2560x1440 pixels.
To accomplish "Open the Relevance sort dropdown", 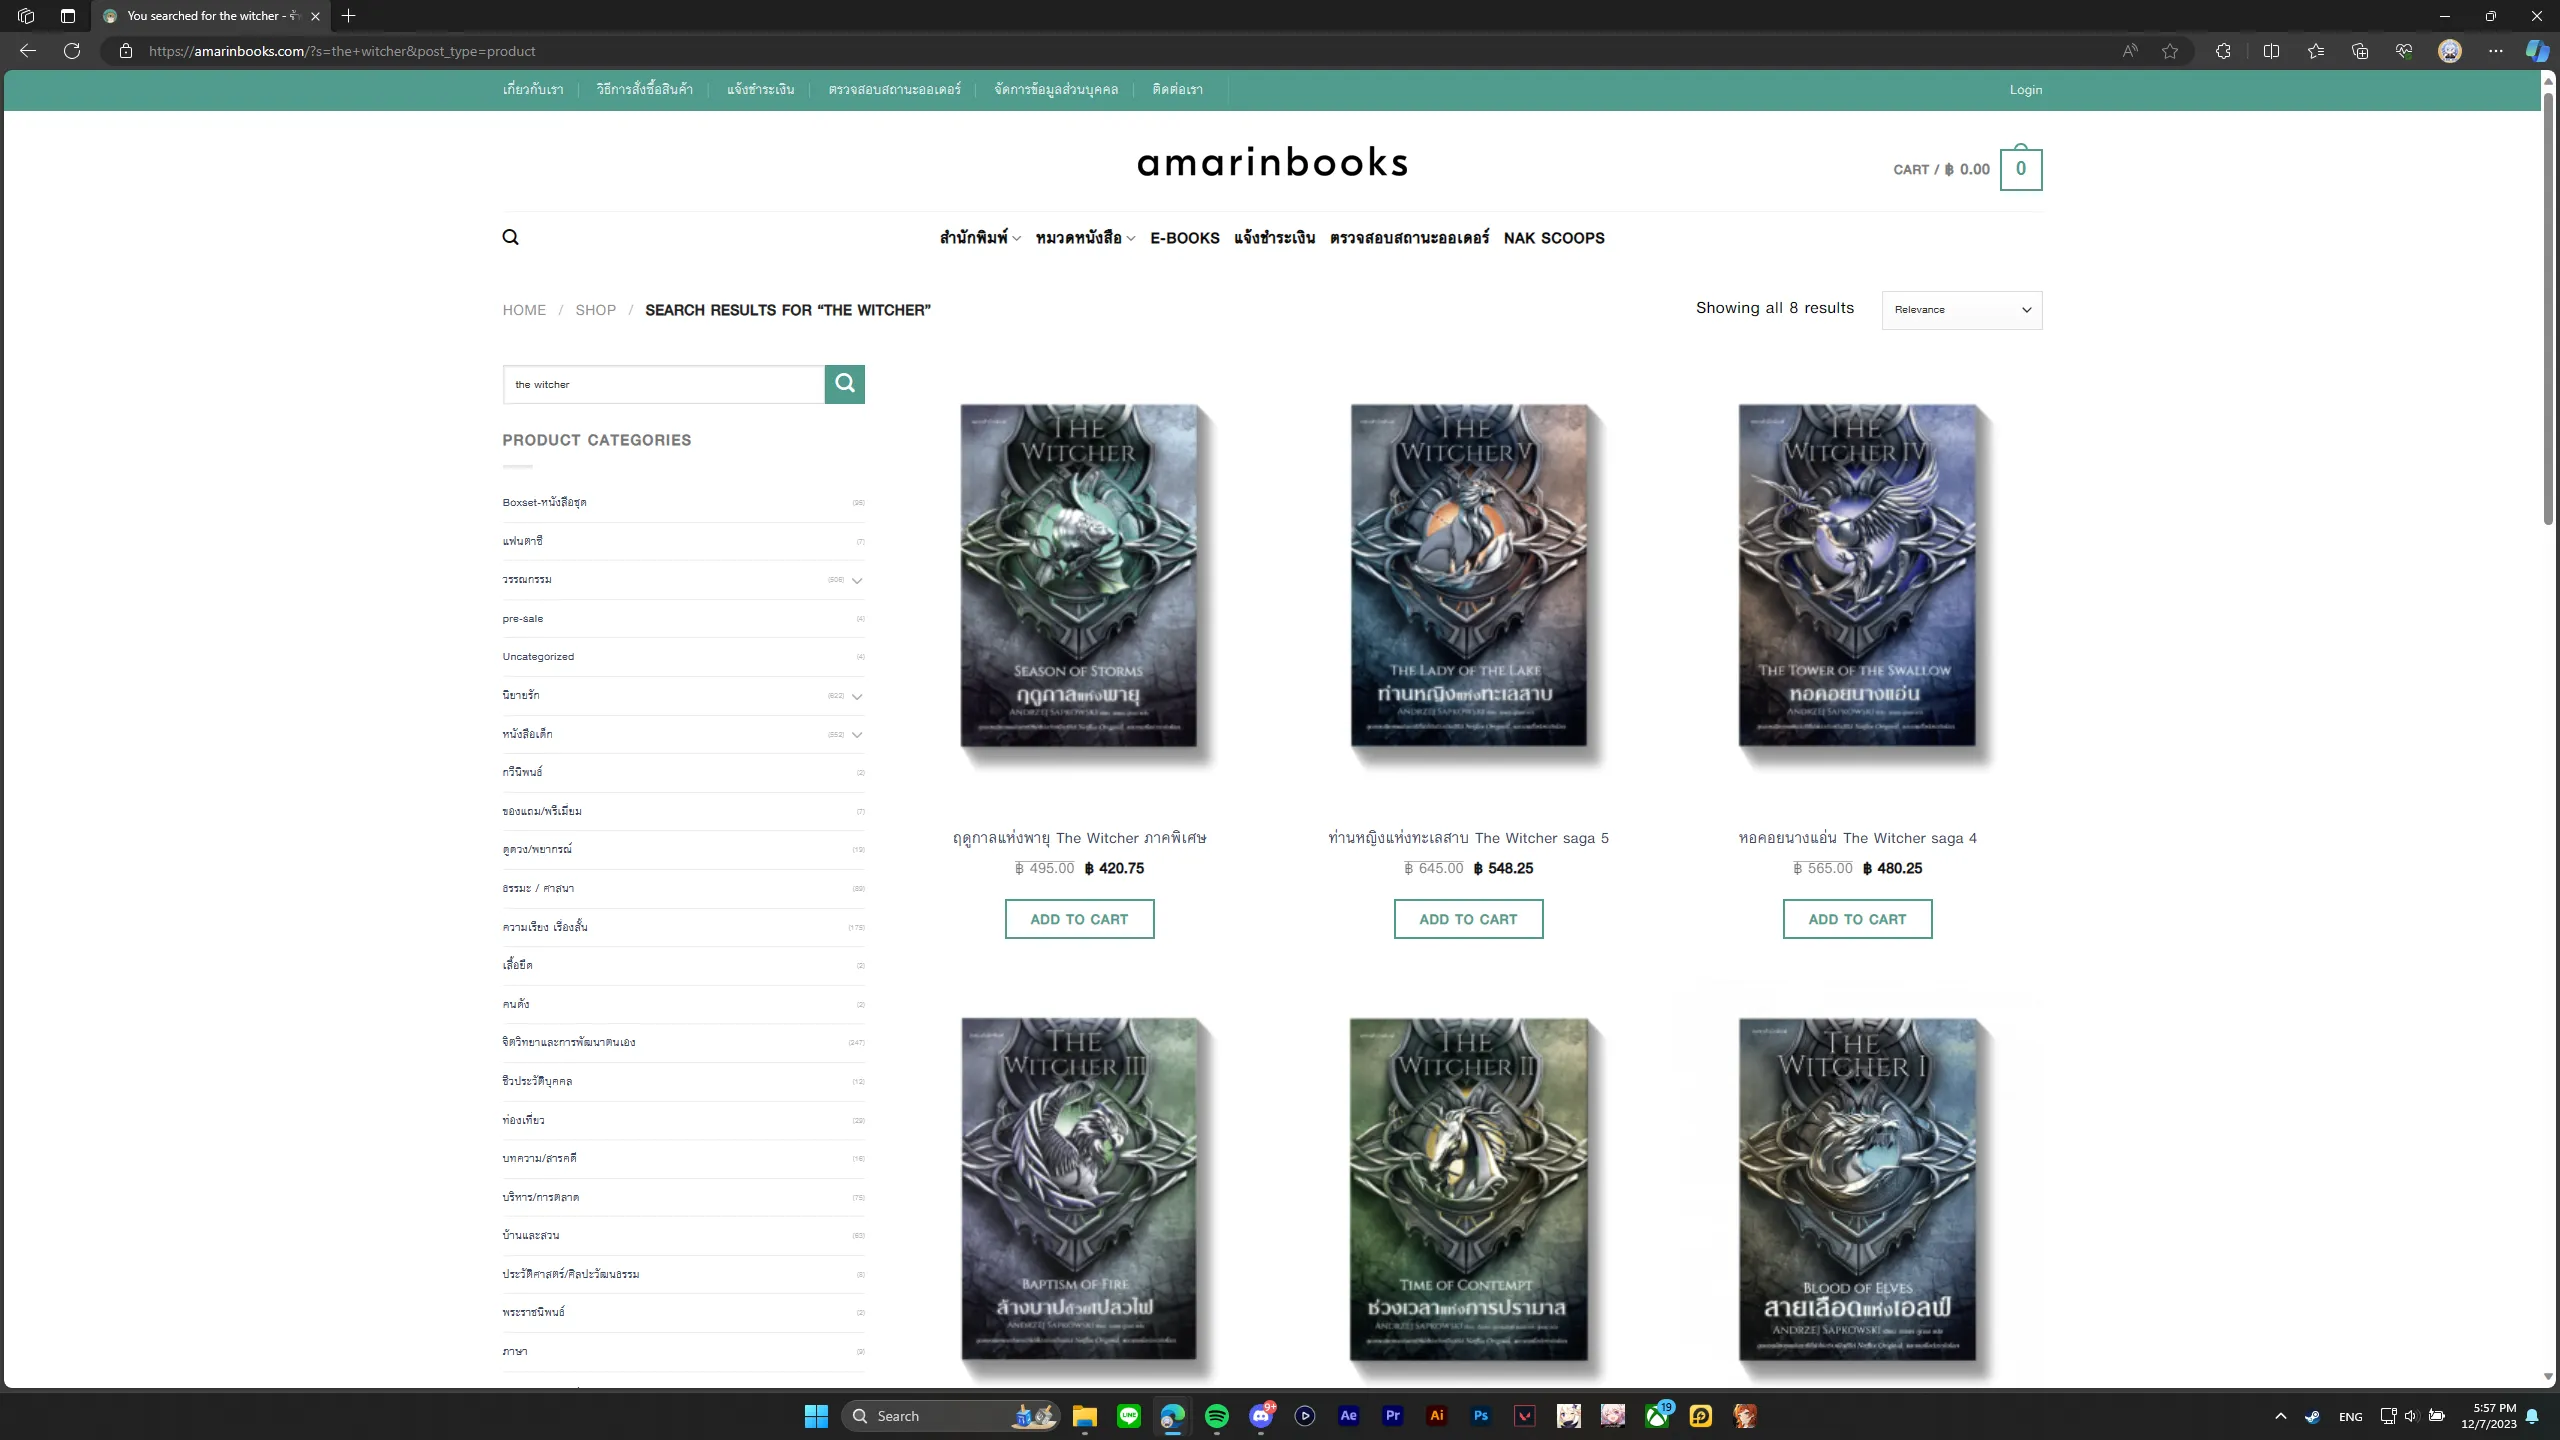I will [1962, 310].
